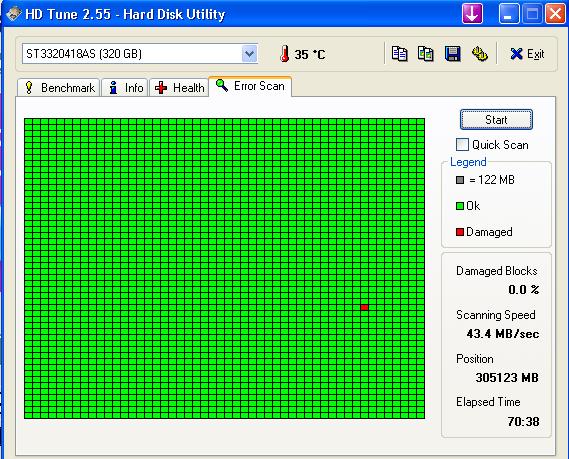
Task: Click the green Ok legend swatch
Action: click(x=460, y=206)
